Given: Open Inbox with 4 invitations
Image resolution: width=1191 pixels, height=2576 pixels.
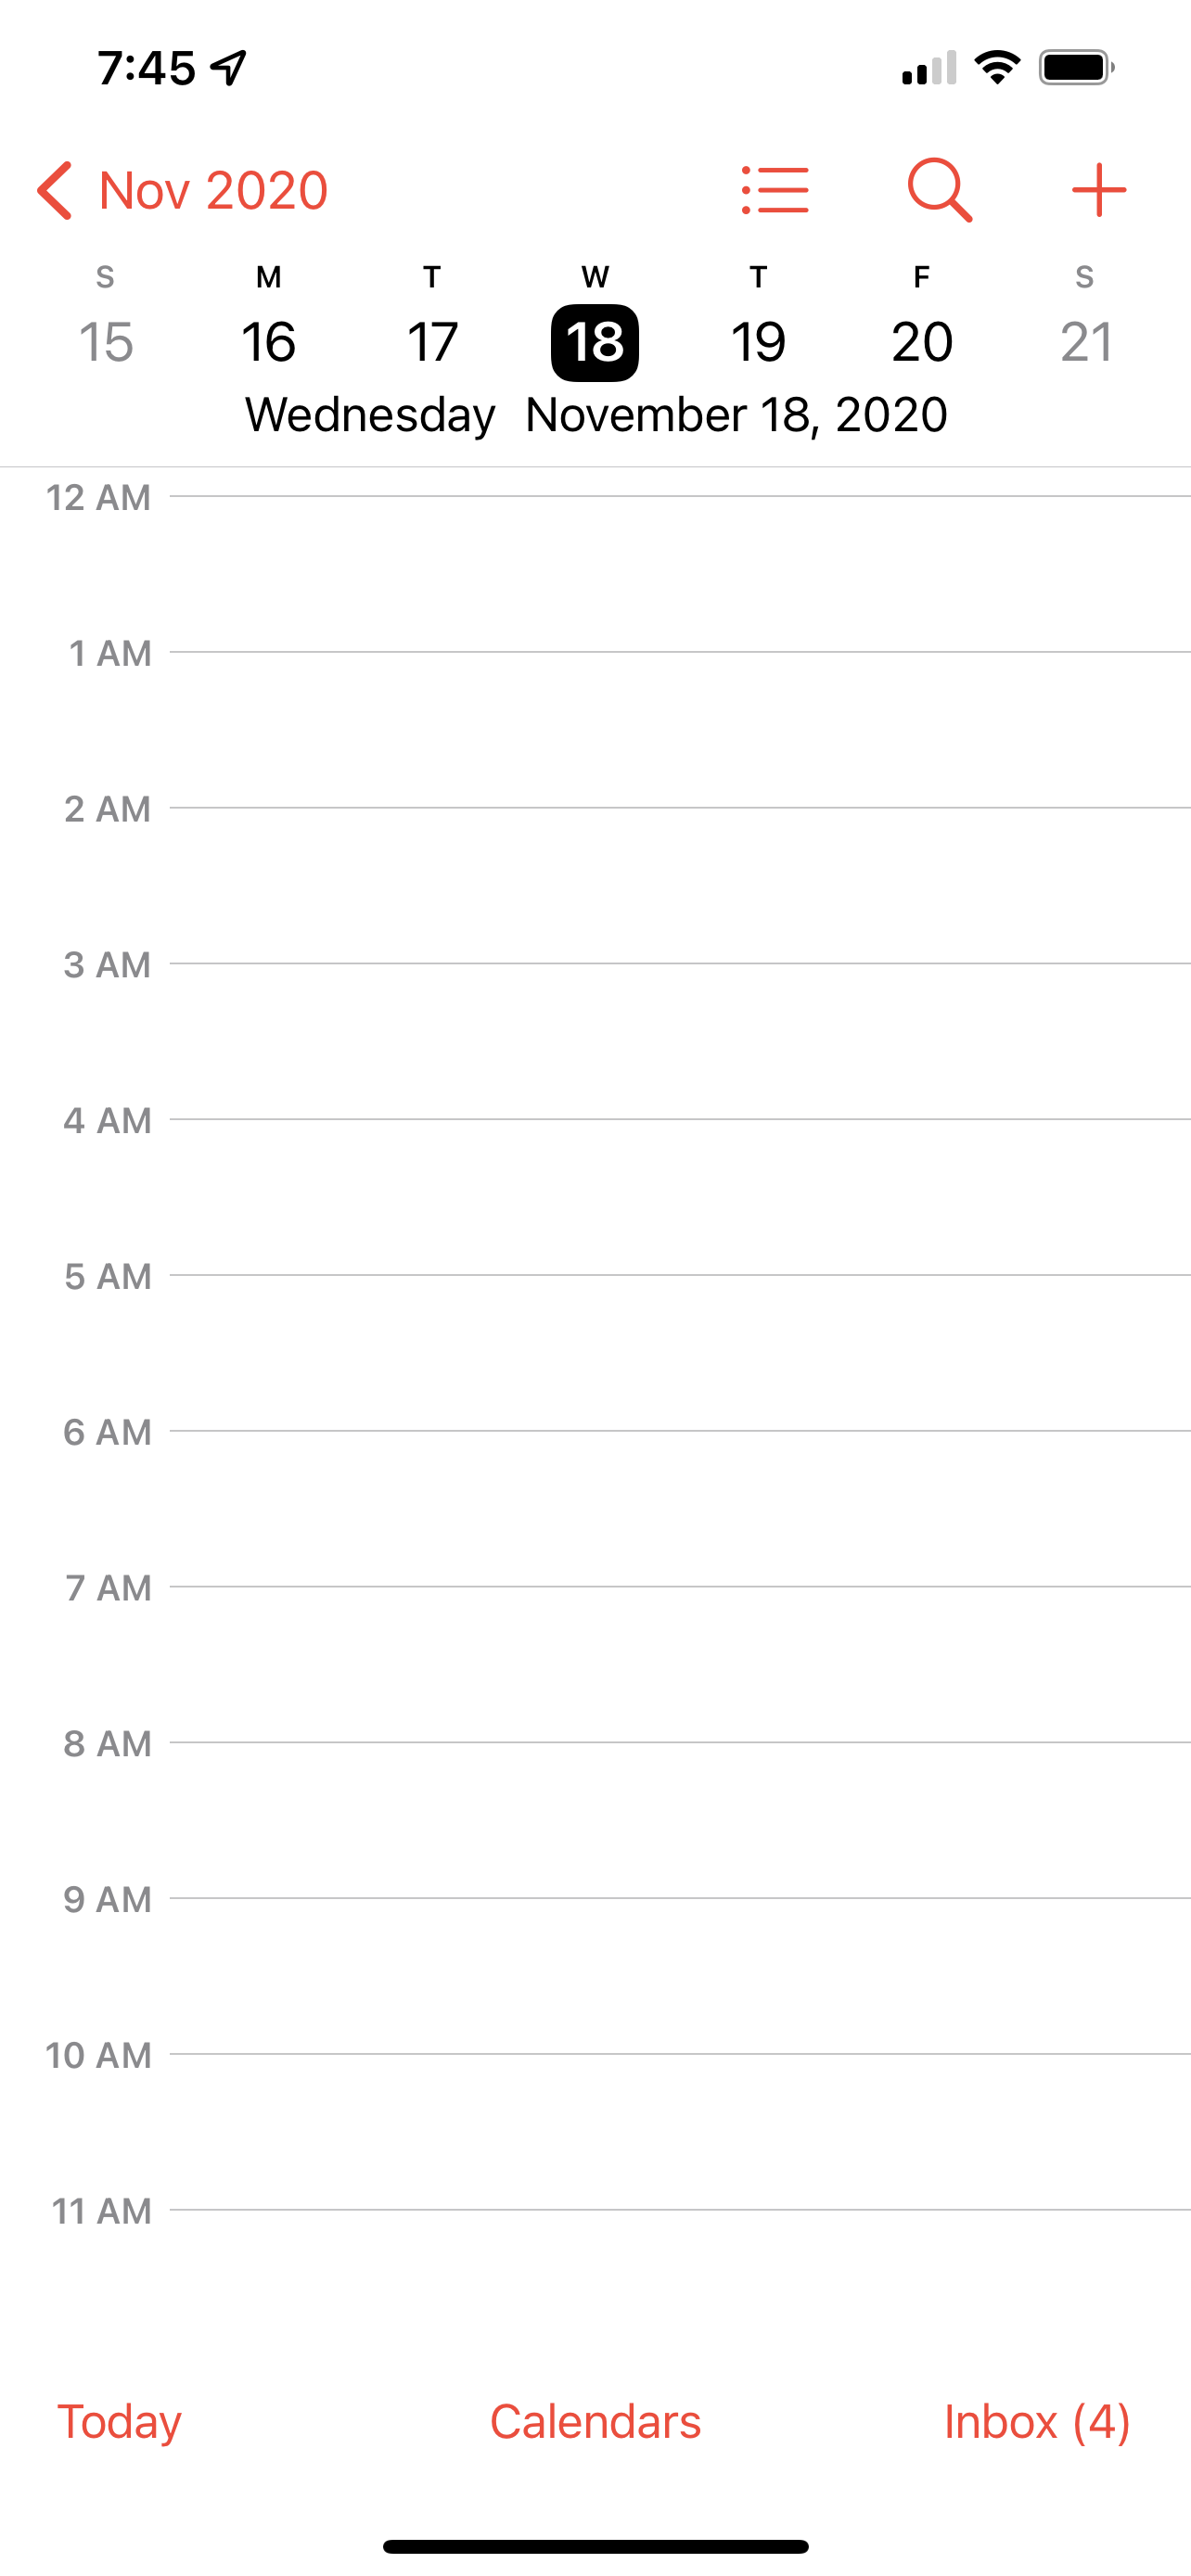Looking at the screenshot, I should (x=1037, y=2421).
